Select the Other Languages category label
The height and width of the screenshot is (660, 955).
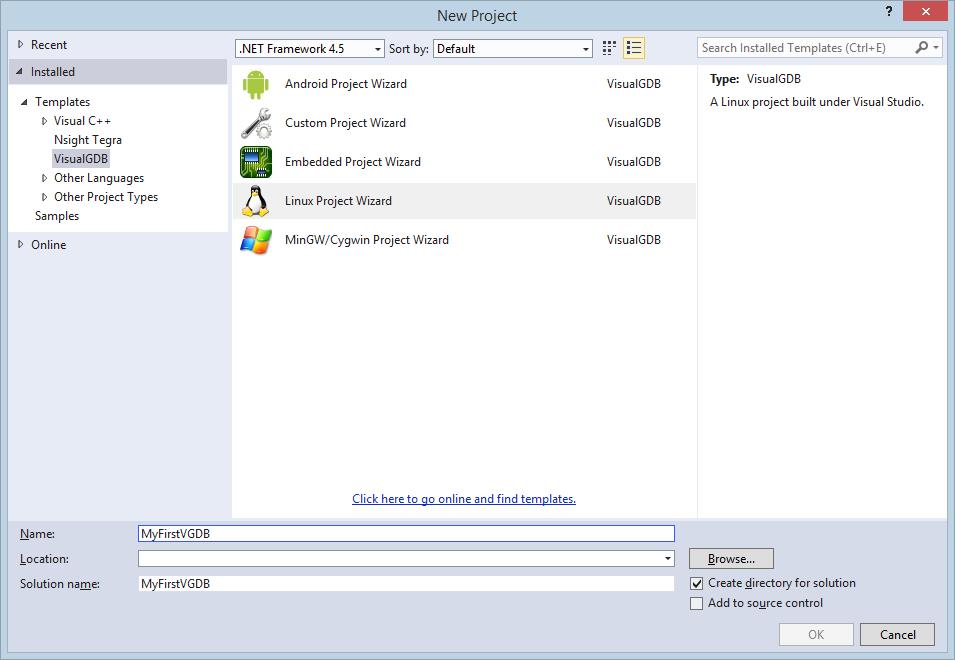point(99,178)
